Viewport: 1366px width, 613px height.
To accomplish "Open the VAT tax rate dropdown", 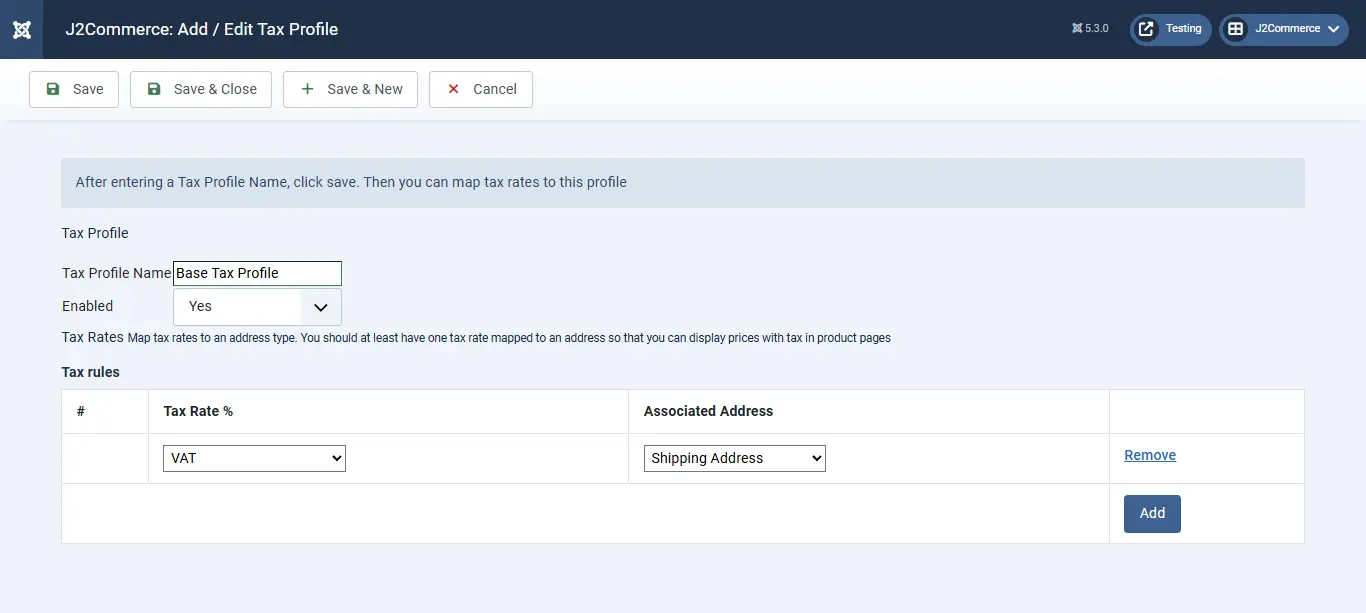I will click(254, 458).
